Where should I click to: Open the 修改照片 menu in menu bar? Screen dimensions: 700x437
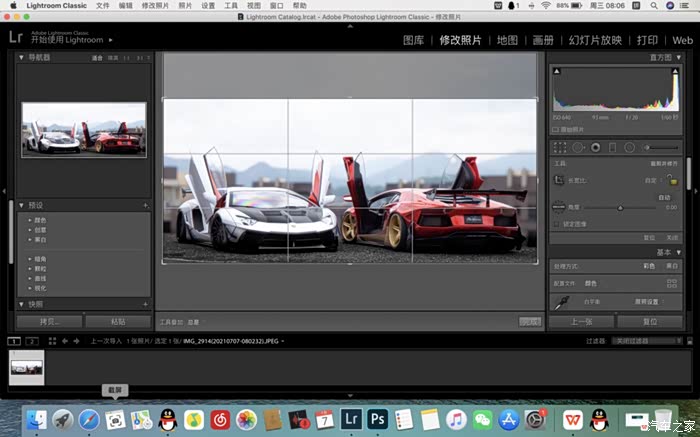[156, 6]
